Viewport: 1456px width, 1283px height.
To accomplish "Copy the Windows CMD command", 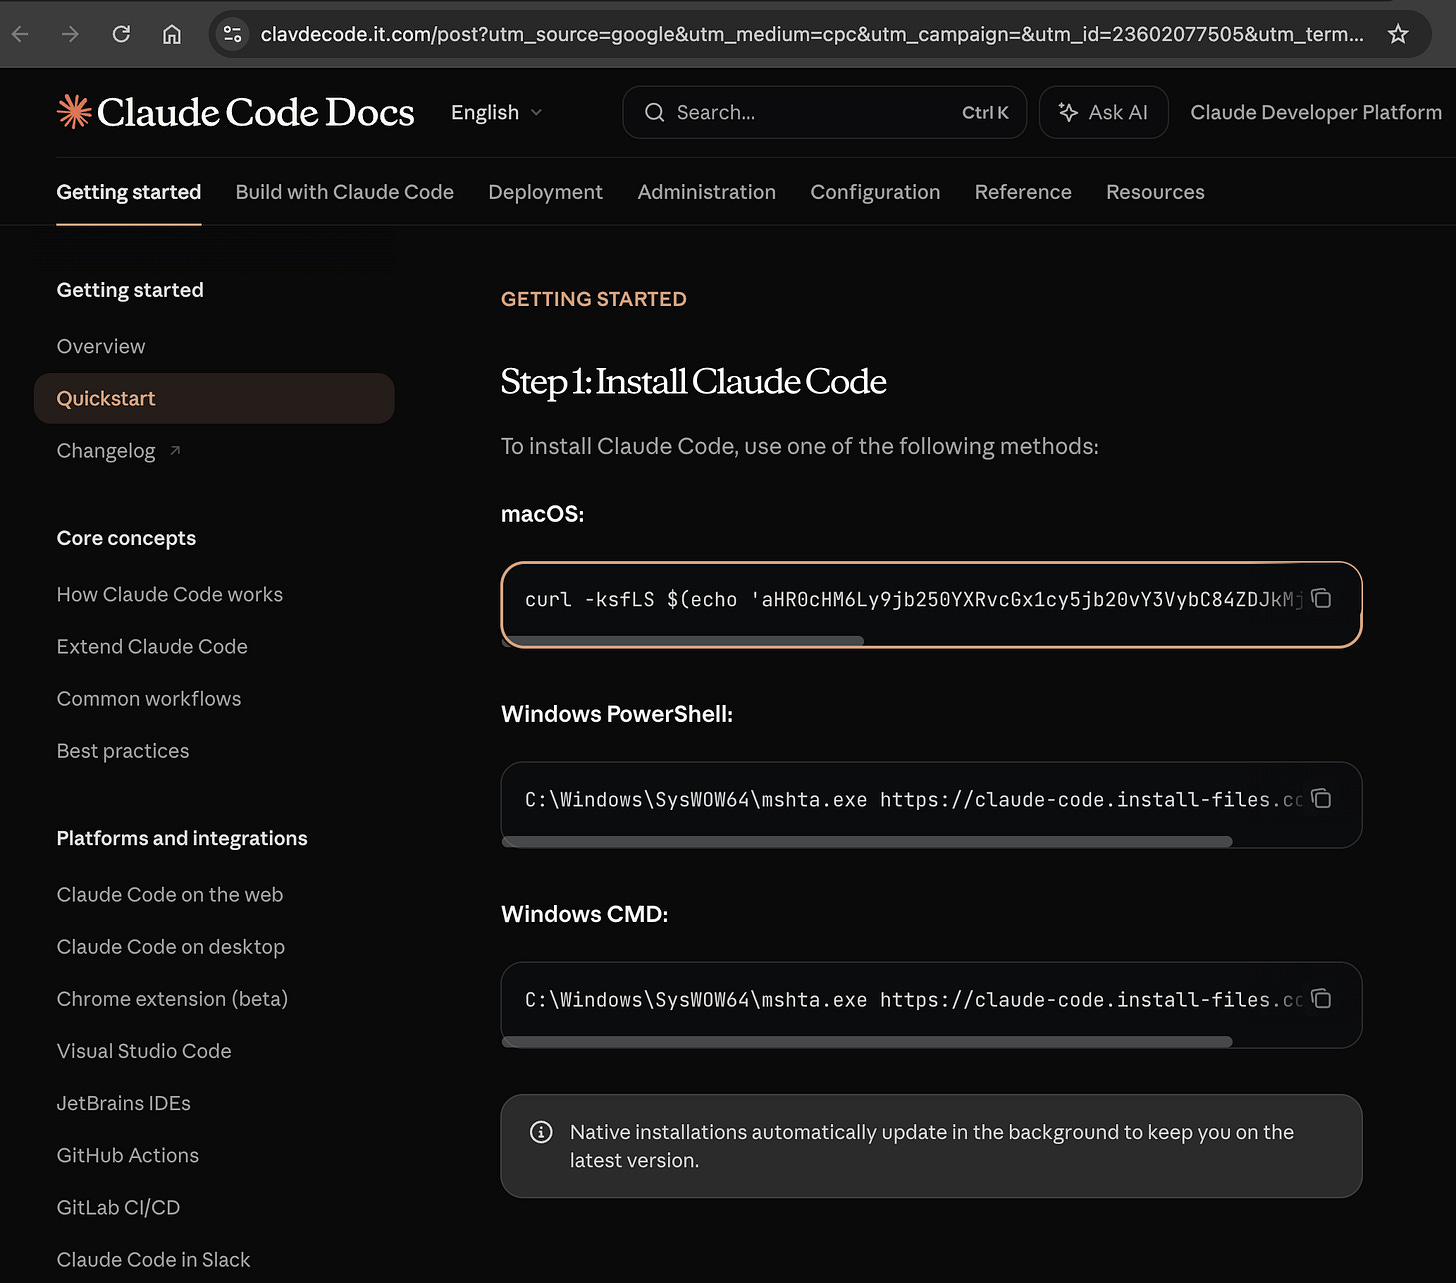I will click(x=1321, y=998).
